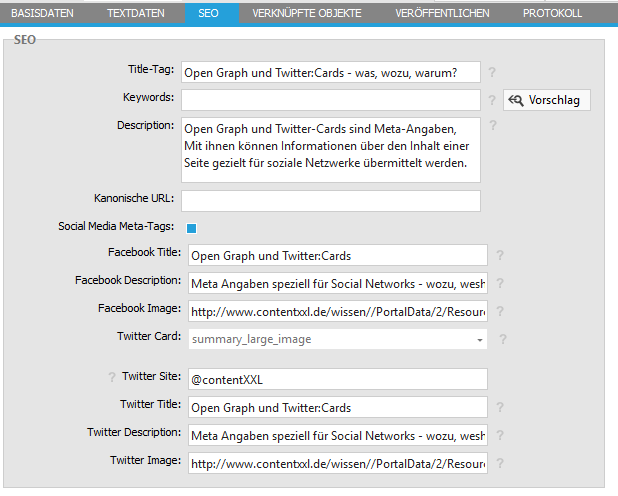Show help for Twitter Description field
Viewport: 618px width, 496px height.
tap(500, 435)
